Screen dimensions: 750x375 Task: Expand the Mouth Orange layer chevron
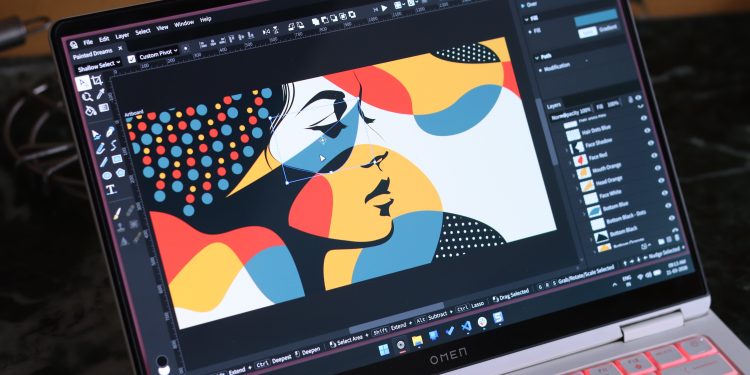[x=574, y=176]
